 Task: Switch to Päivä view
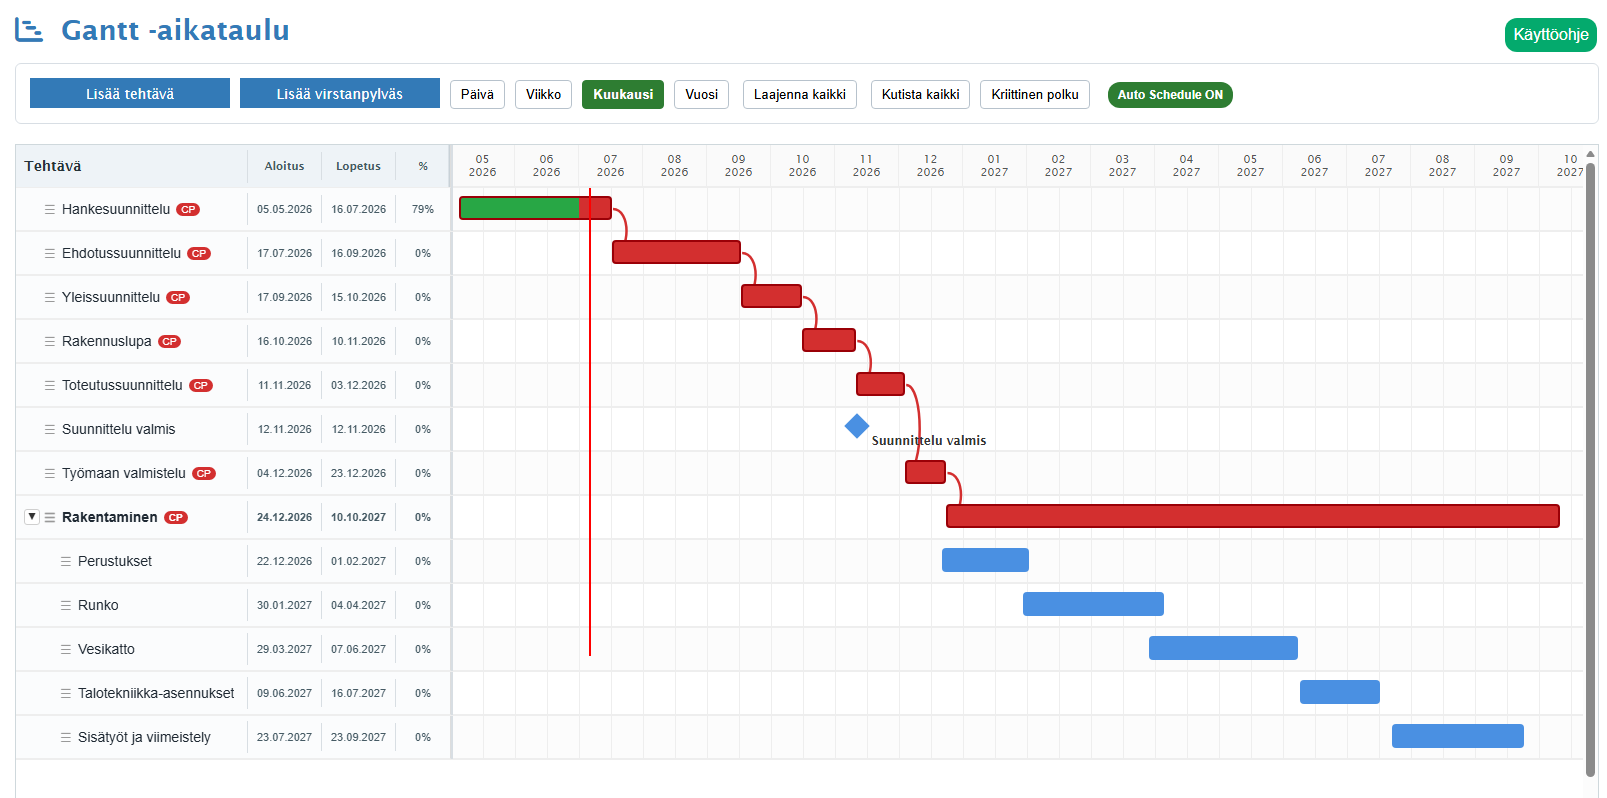click(x=477, y=95)
